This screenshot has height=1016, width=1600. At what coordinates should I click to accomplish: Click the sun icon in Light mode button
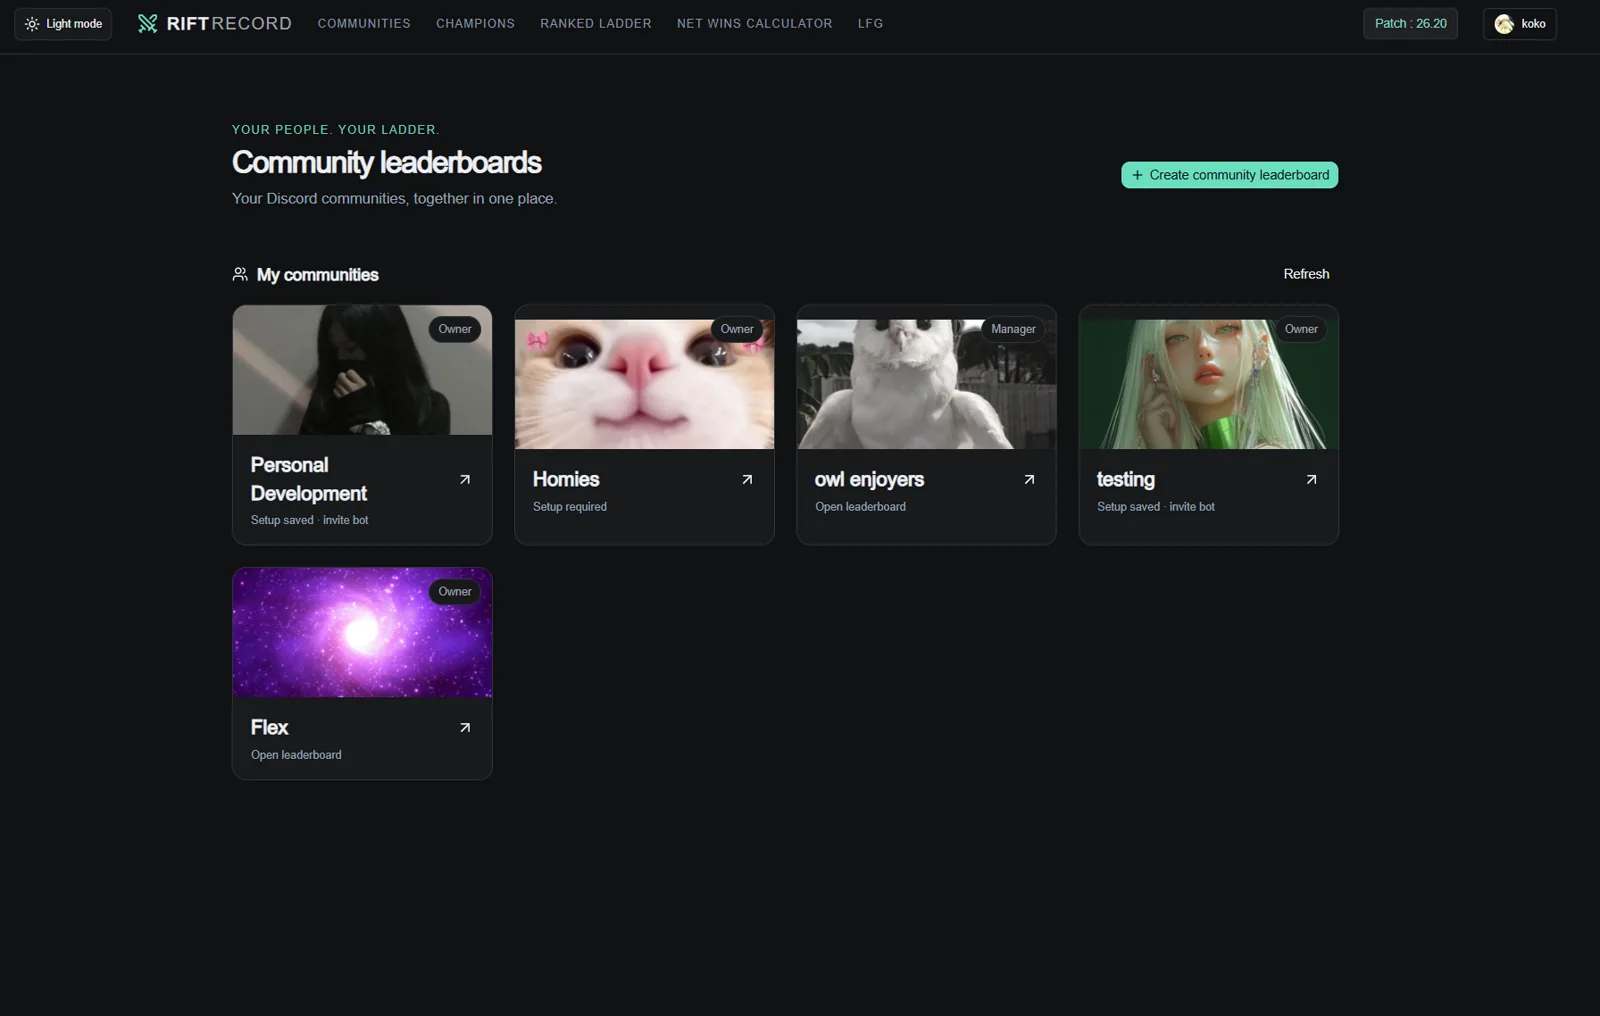point(32,24)
